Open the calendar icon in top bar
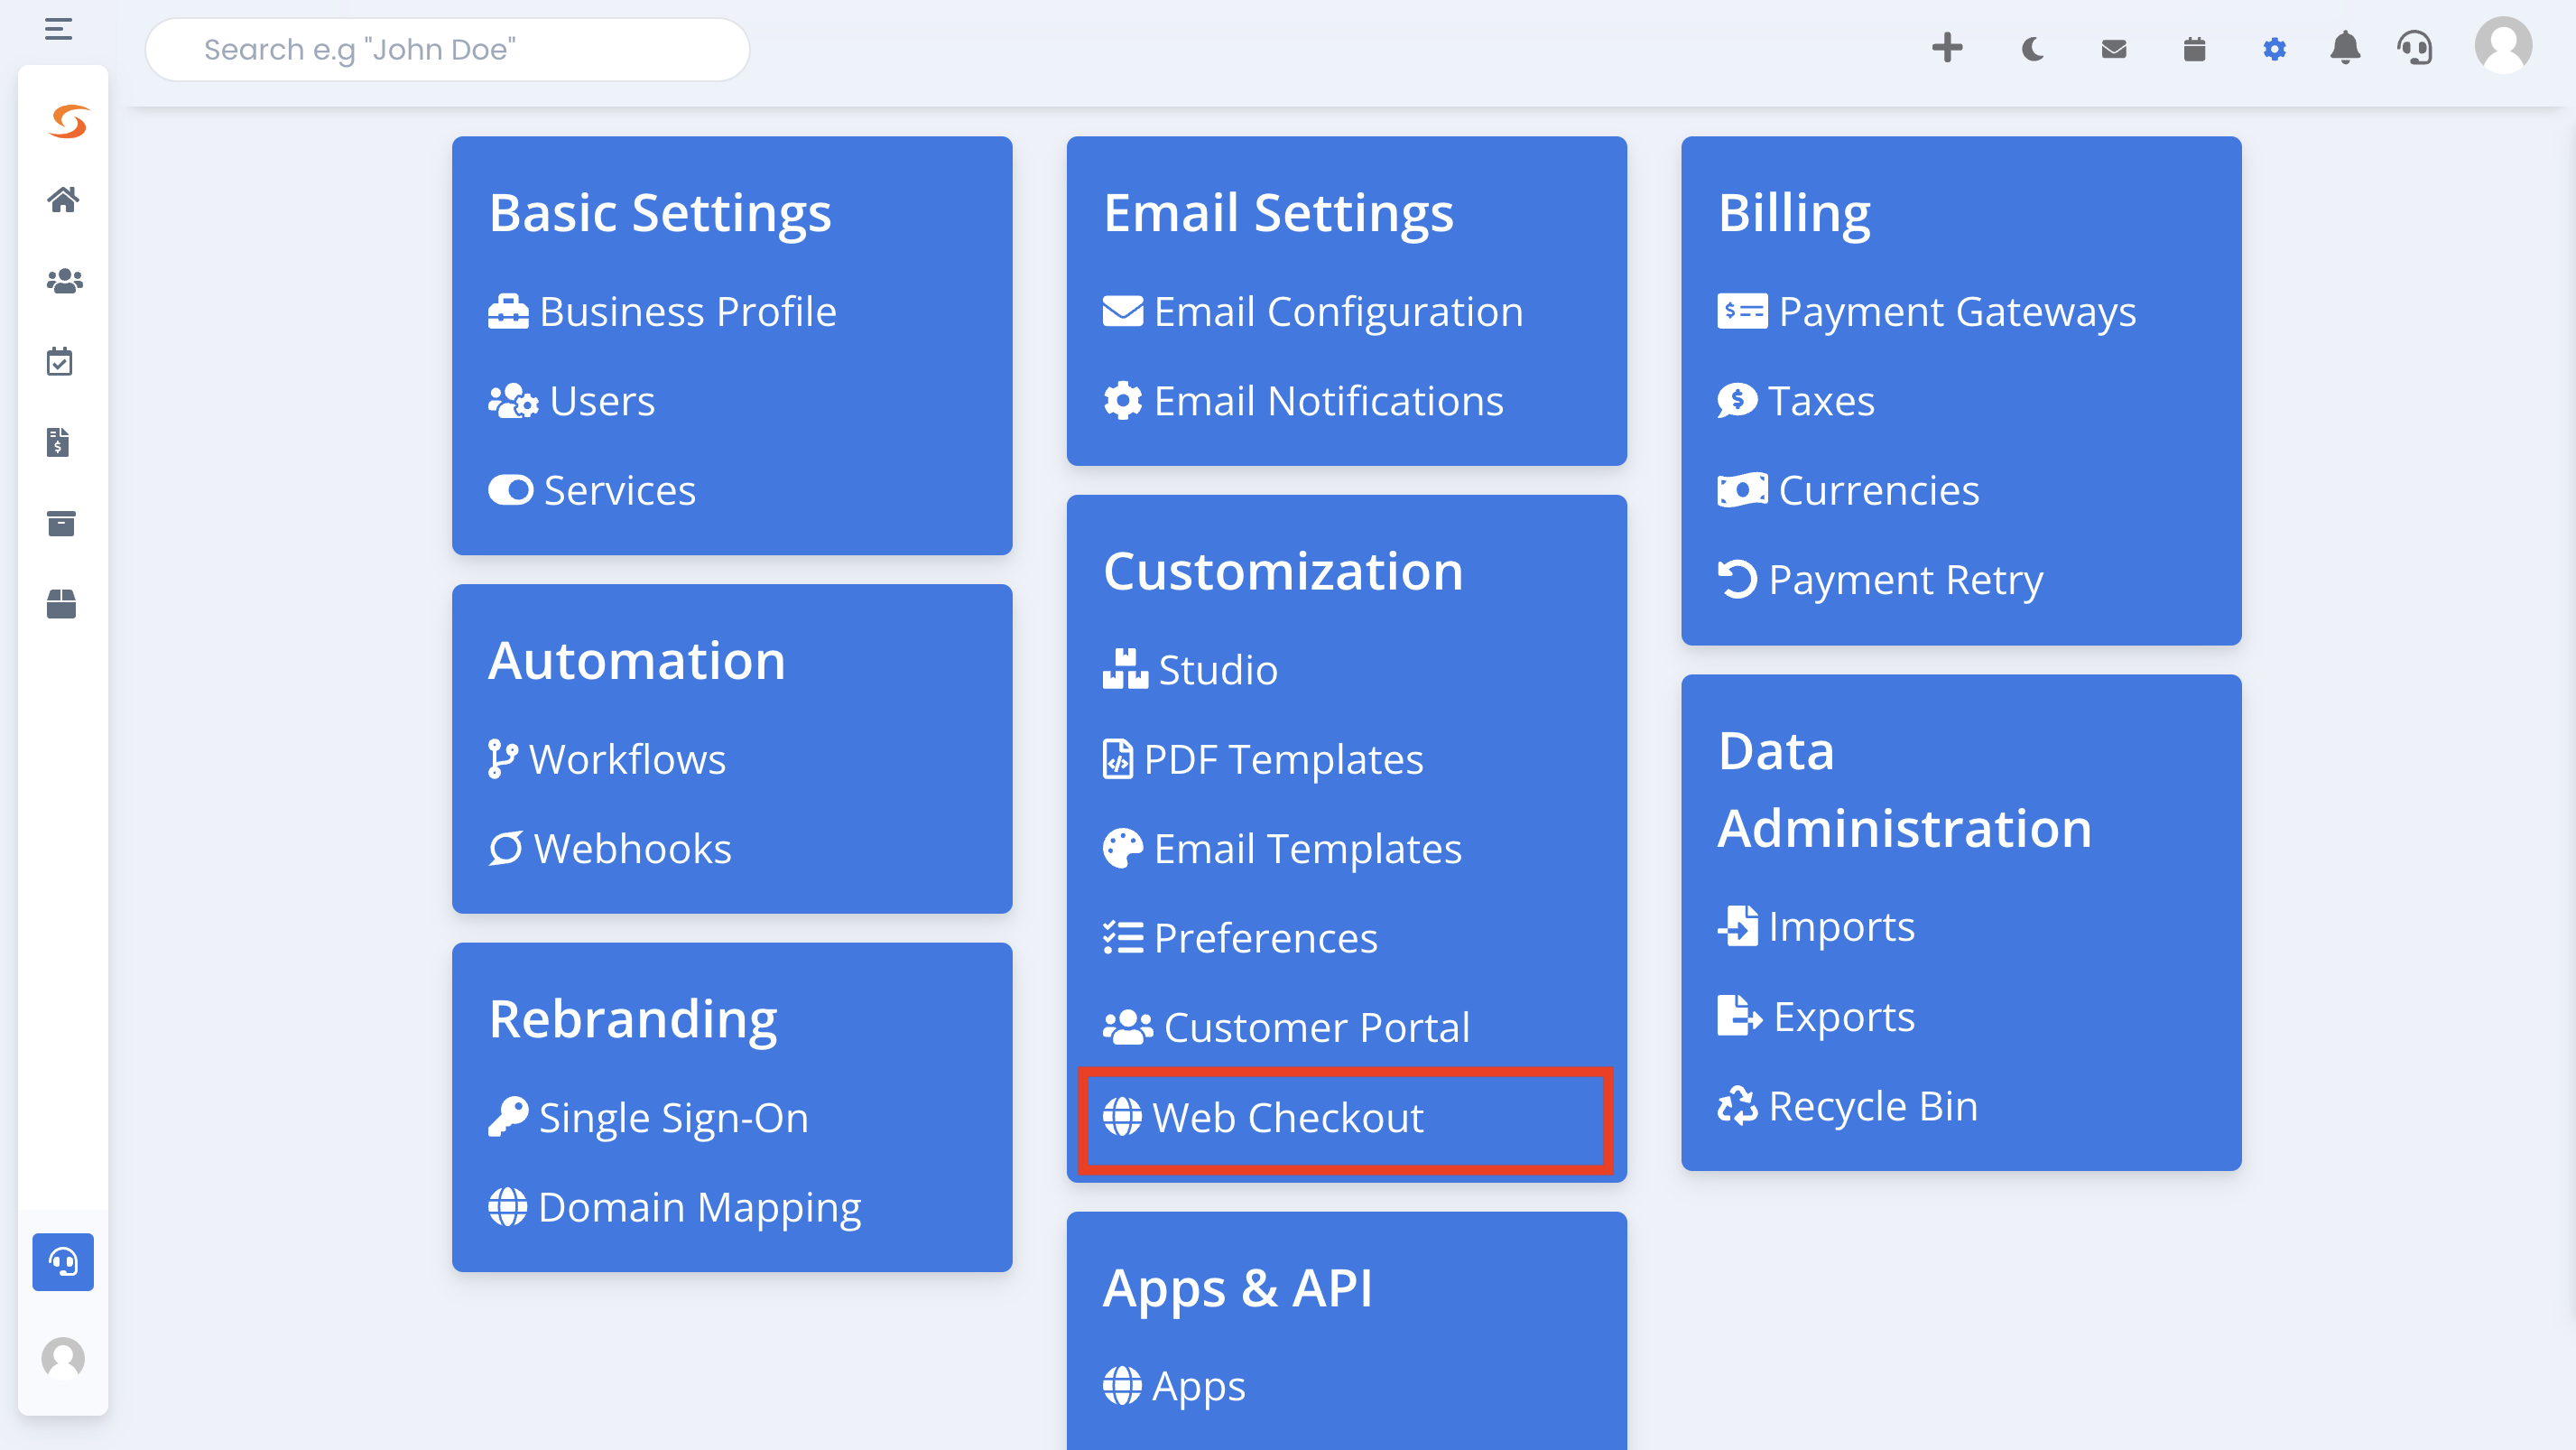 [x=2194, y=49]
